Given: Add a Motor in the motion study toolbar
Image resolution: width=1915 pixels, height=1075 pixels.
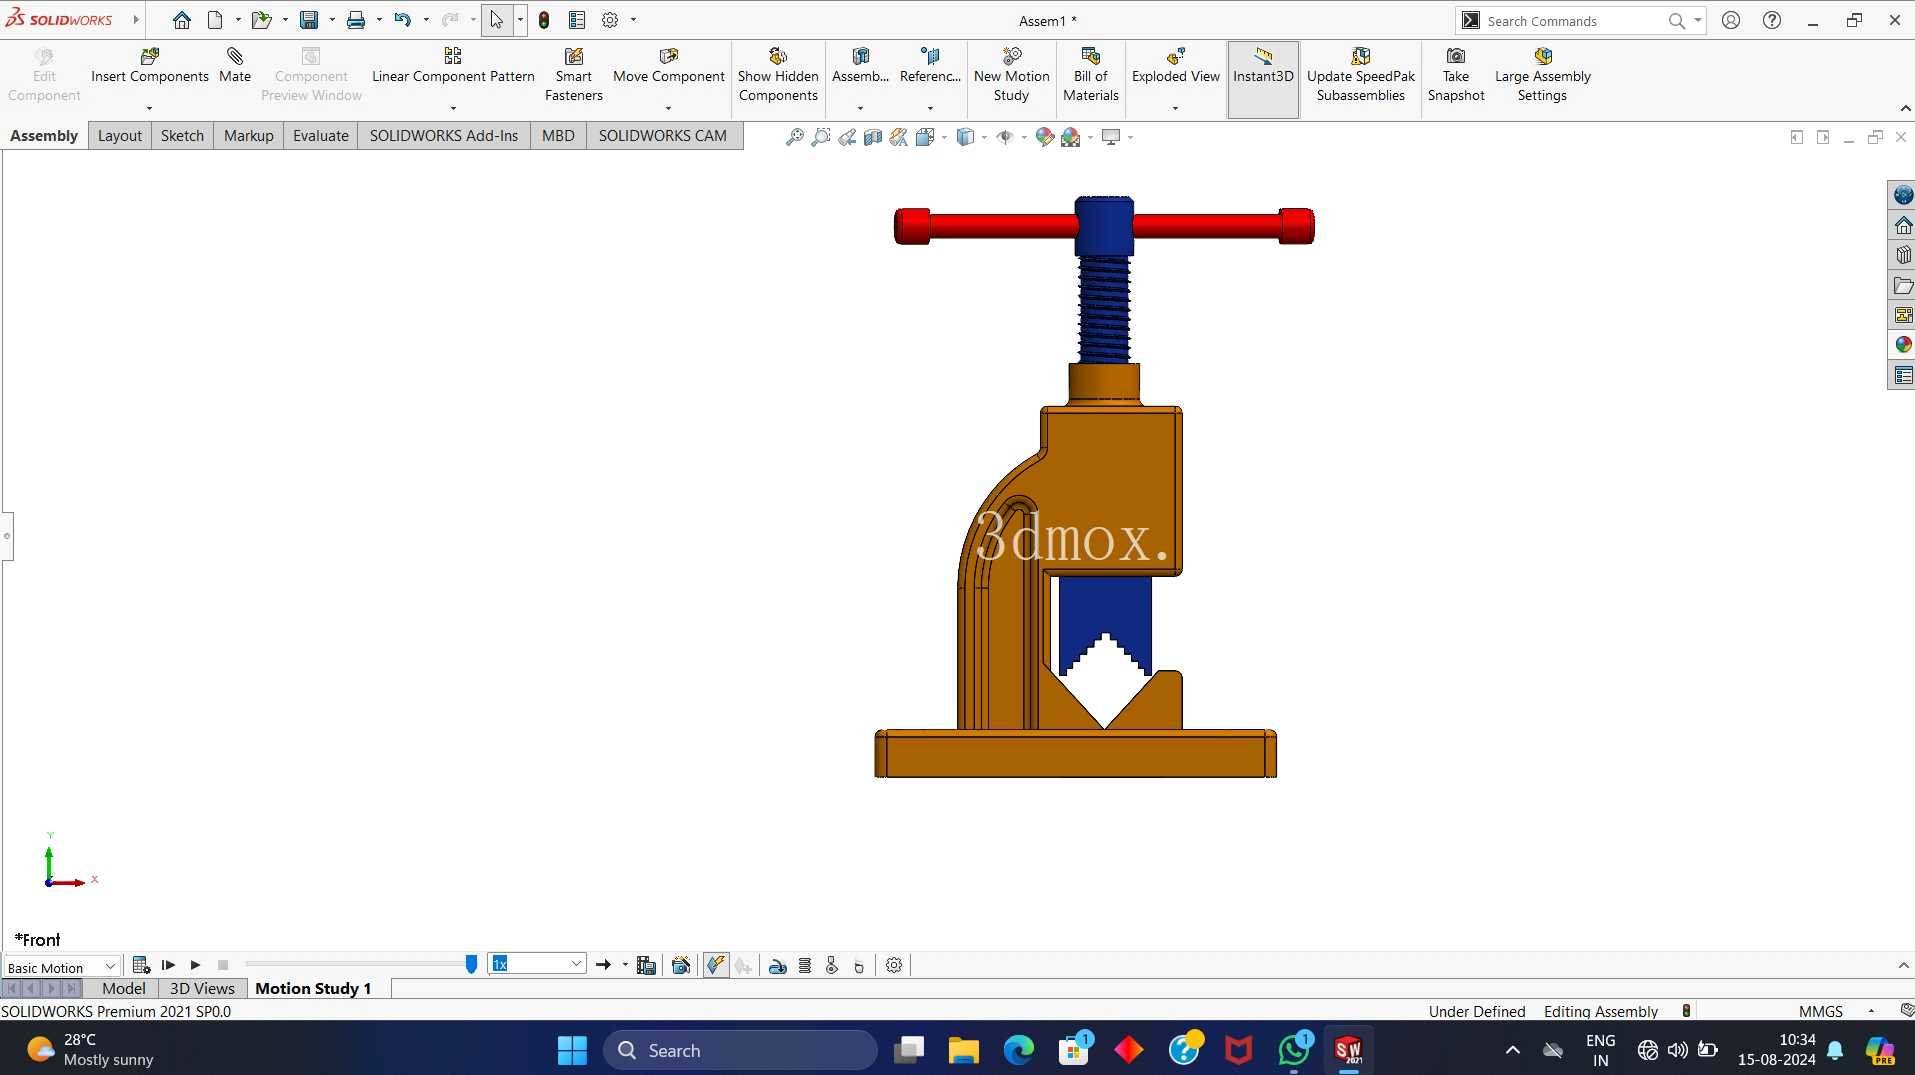Looking at the screenshot, I should point(777,965).
